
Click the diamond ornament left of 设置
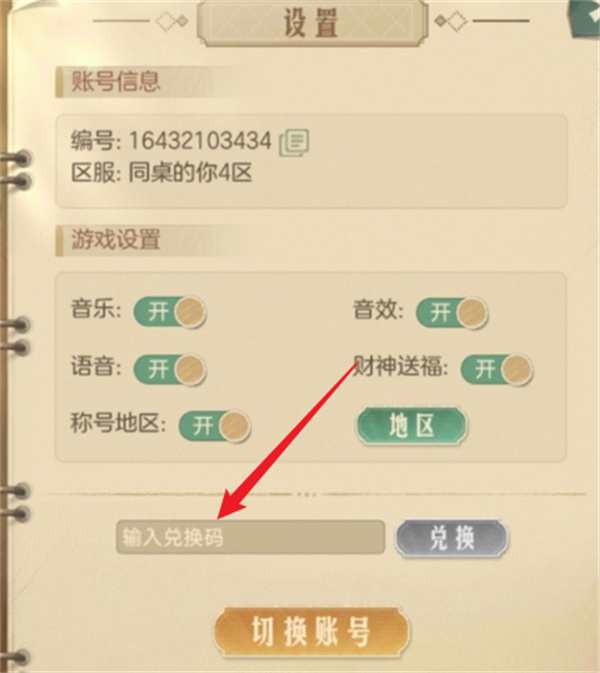pos(172,21)
